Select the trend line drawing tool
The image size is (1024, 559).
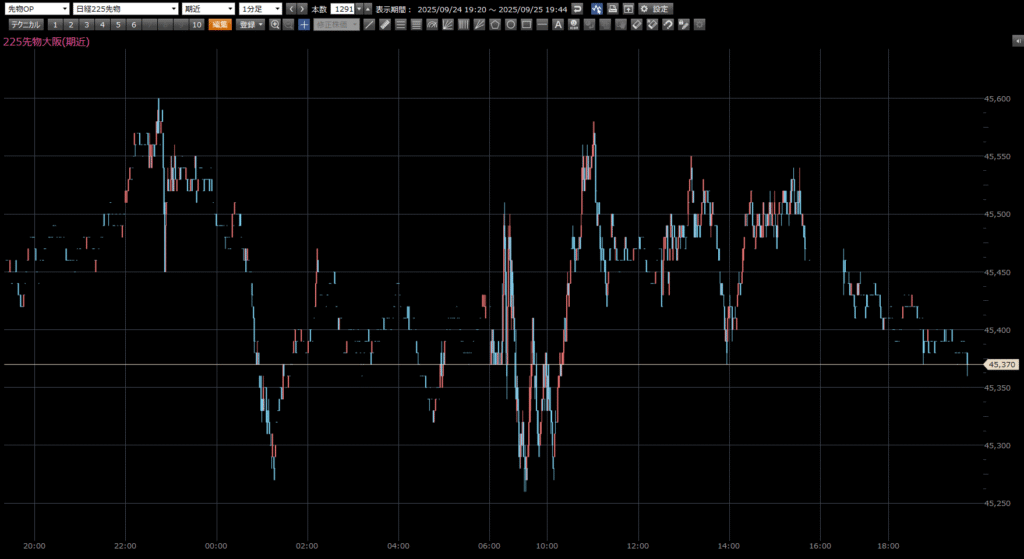coord(369,24)
